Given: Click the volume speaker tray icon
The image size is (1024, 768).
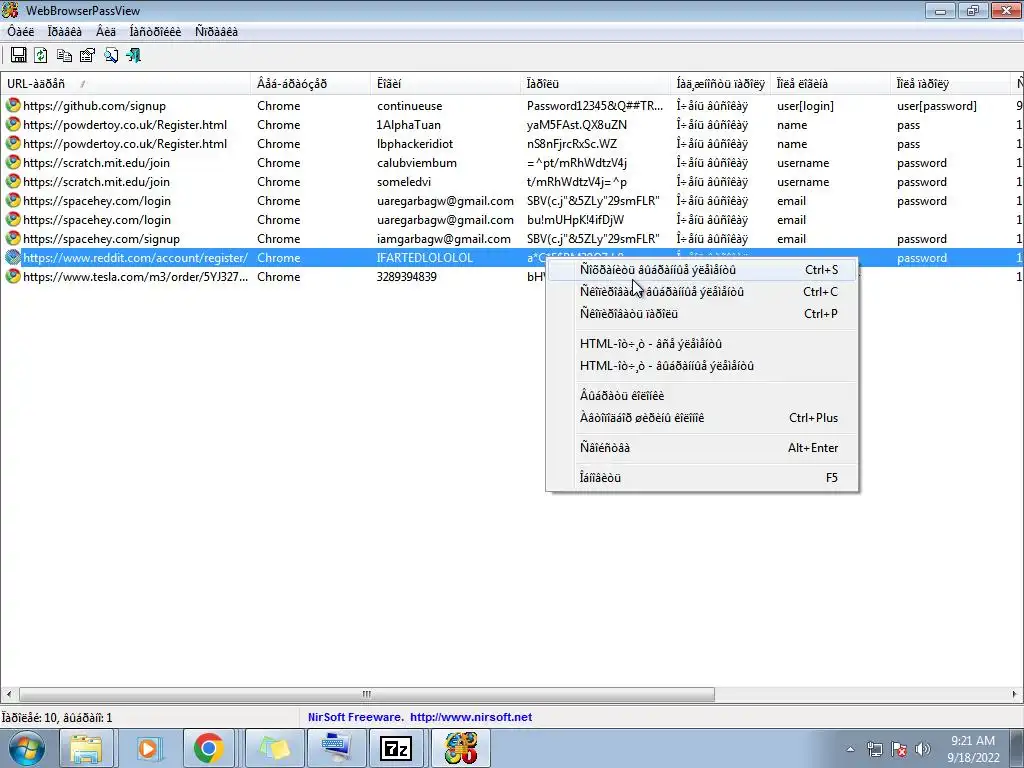Looking at the screenshot, I should [923, 749].
